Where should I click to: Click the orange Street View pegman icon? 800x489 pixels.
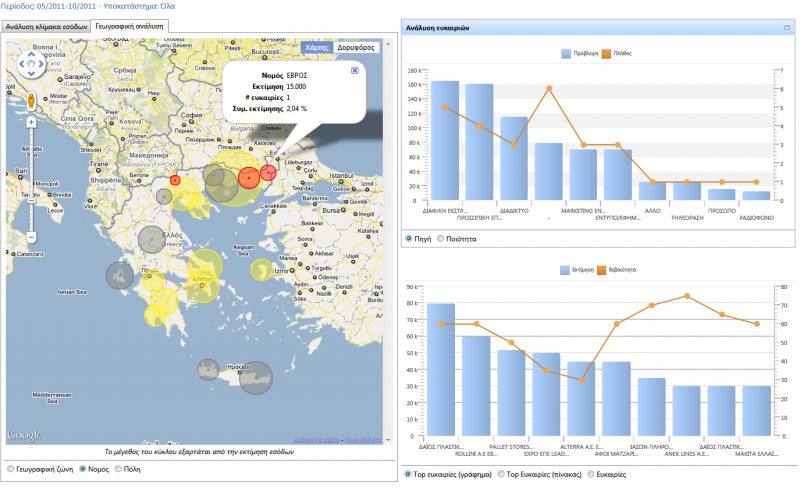[31, 101]
